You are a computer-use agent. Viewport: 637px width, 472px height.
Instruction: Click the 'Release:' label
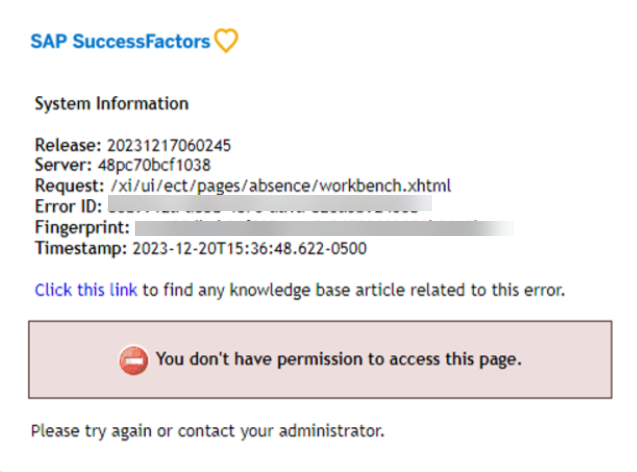[68, 145]
